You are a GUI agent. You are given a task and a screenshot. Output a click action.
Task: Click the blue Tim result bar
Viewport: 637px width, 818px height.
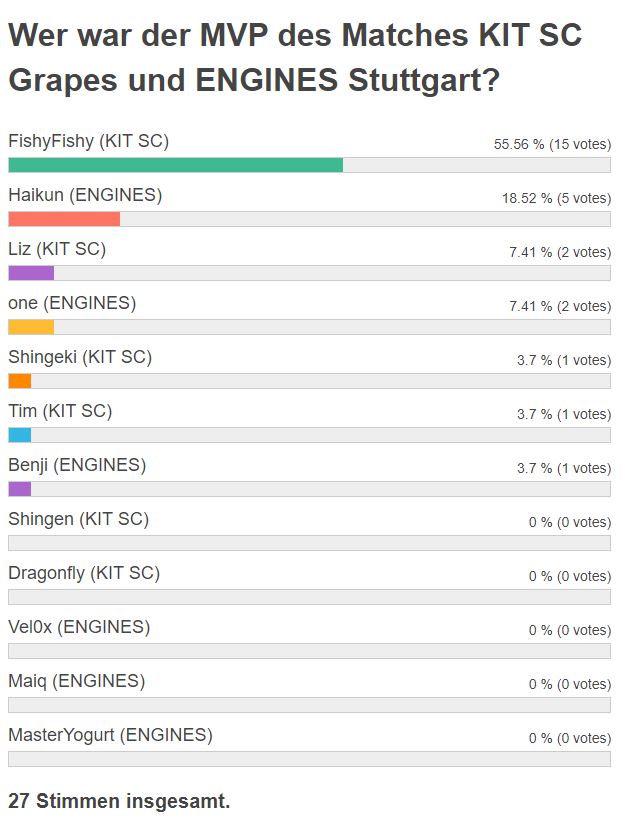[20, 435]
